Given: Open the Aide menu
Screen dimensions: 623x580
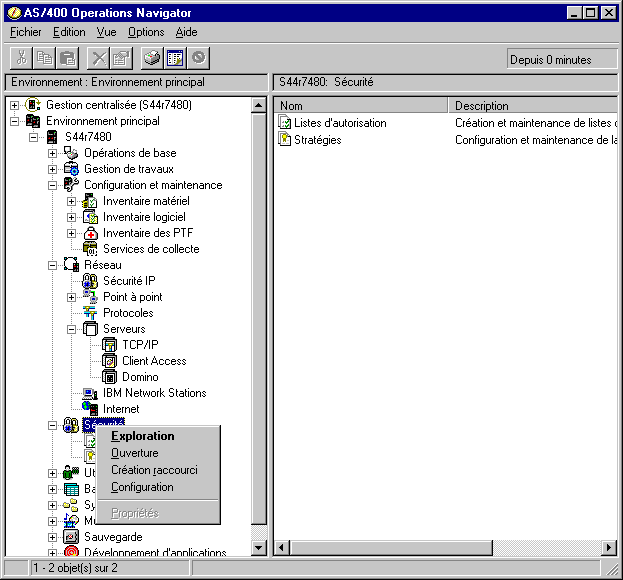Looking at the screenshot, I should [x=186, y=32].
